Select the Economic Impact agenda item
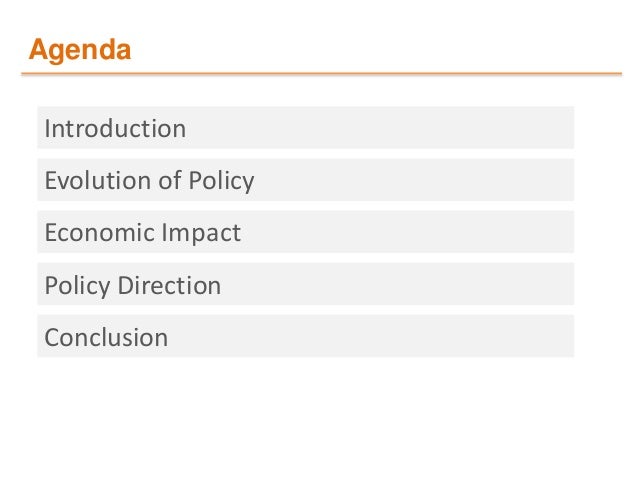This screenshot has width=638, height=479. point(306,232)
